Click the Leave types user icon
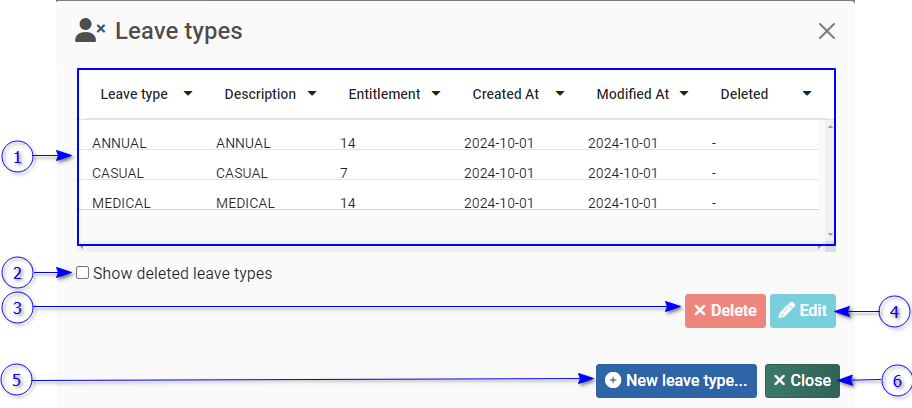Image resolution: width=912 pixels, height=408 pixels. click(90, 31)
